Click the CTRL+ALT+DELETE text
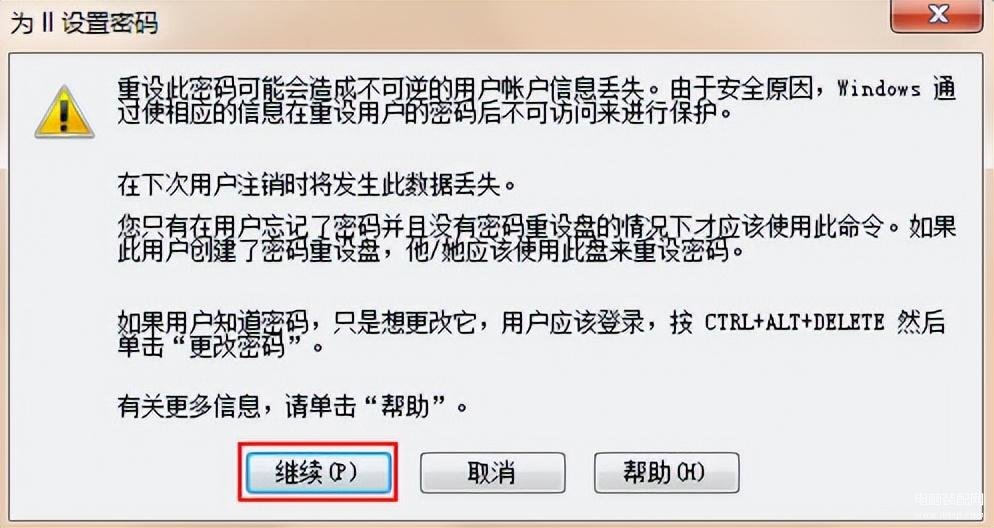Viewport: 994px width, 528px height. coord(794,323)
